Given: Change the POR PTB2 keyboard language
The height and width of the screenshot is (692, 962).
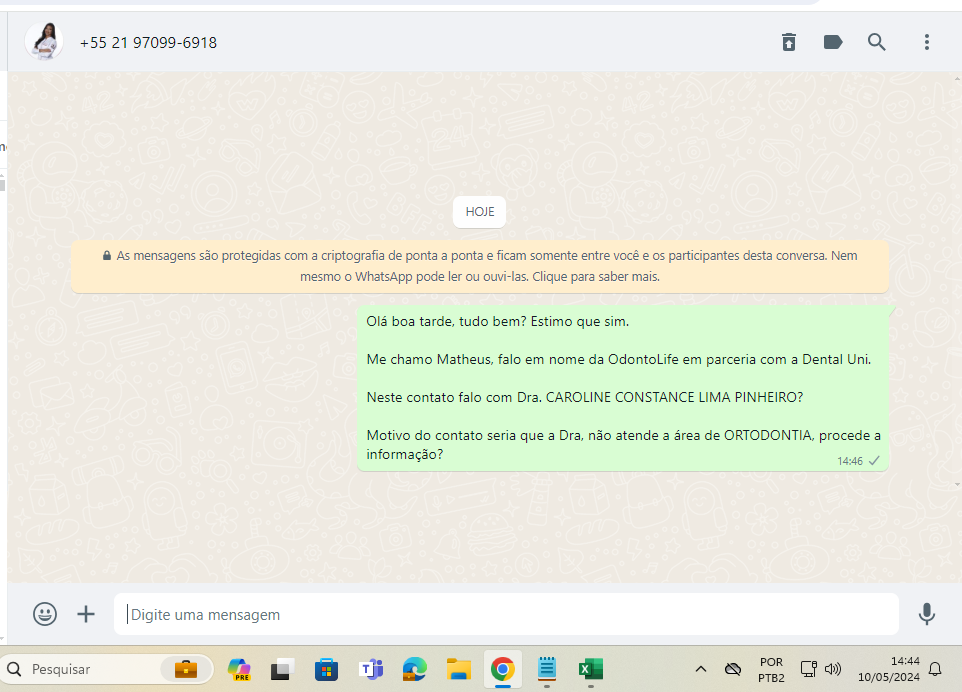Looking at the screenshot, I should coord(771,670).
